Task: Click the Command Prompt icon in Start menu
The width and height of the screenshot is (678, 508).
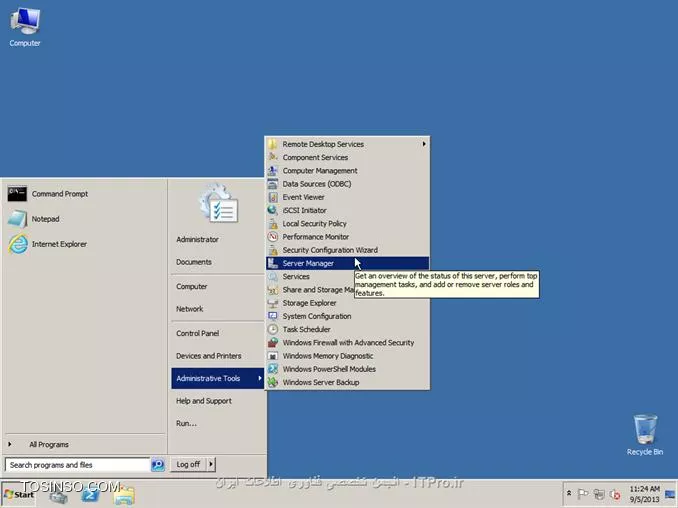Action: 17,194
